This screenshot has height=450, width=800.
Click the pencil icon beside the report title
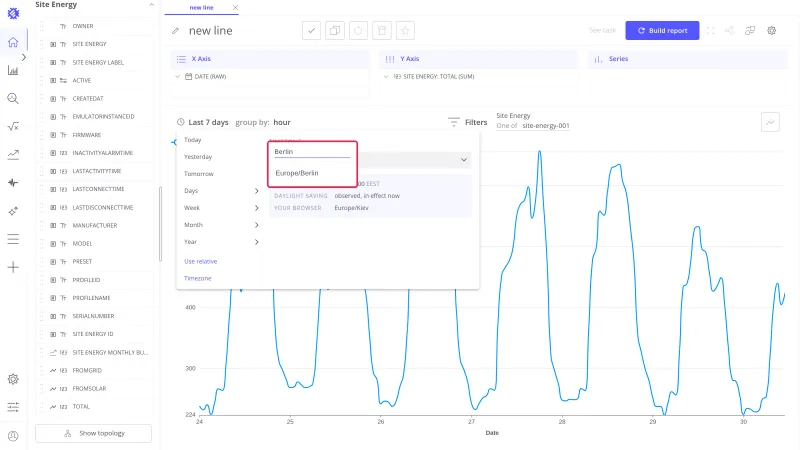pyautogui.click(x=176, y=31)
